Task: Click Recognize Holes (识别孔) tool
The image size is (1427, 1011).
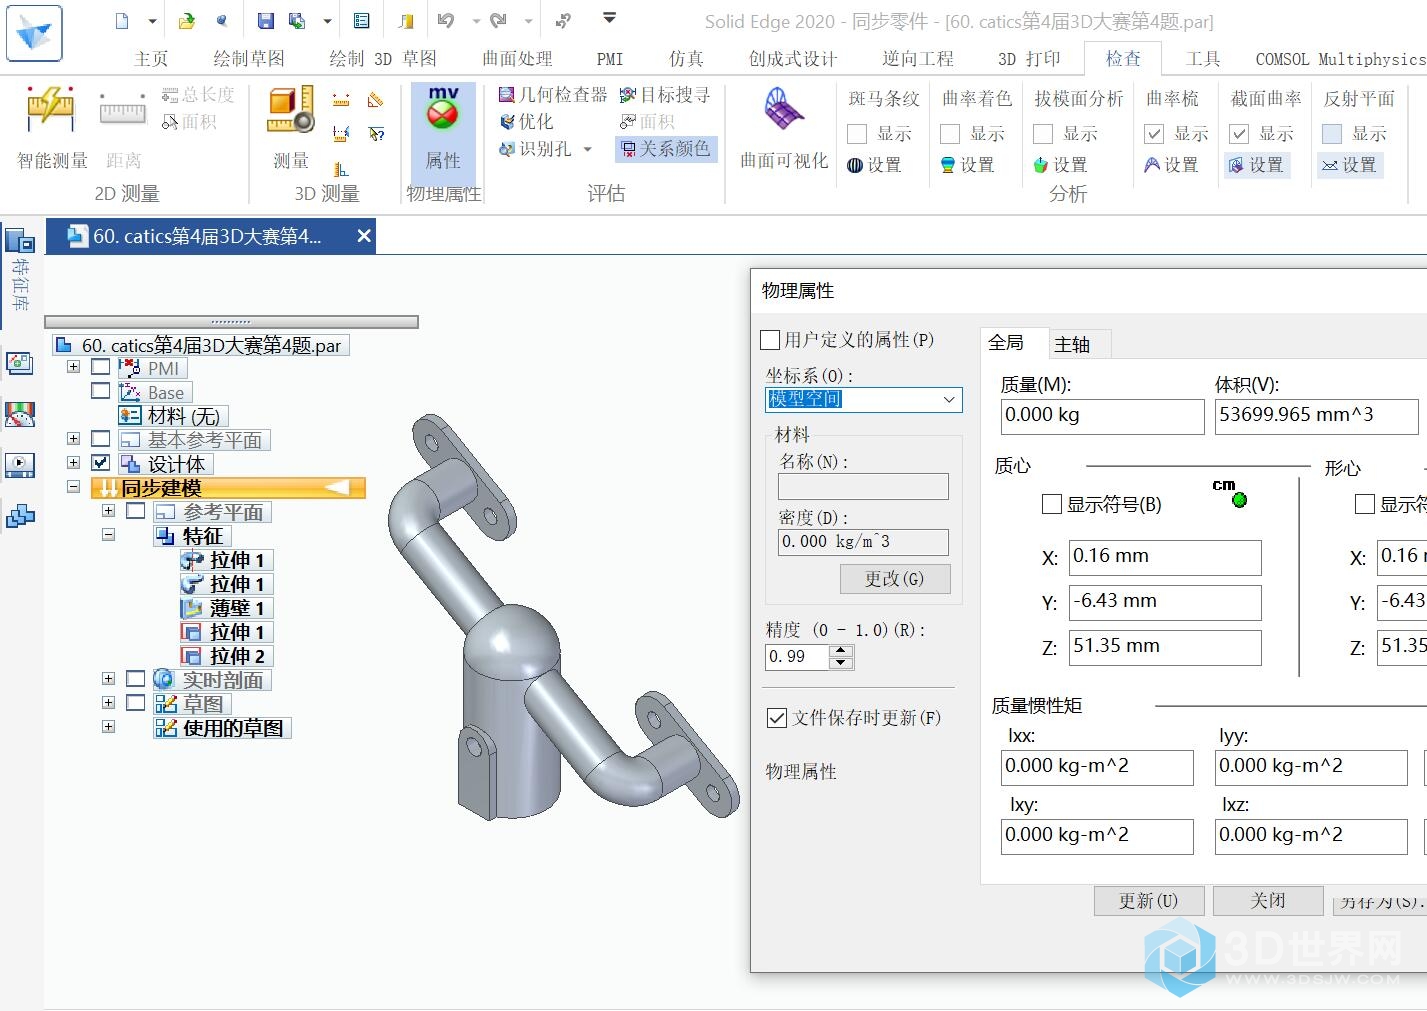Action: (x=536, y=149)
